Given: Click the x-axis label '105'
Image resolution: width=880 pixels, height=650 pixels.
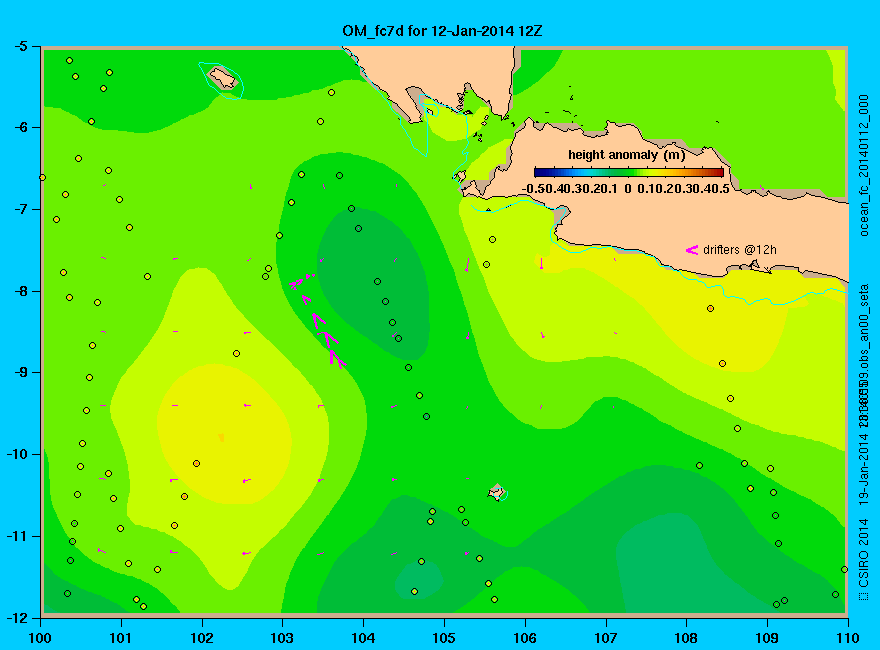Looking at the screenshot, I should pyautogui.click(x=444, y=638).
